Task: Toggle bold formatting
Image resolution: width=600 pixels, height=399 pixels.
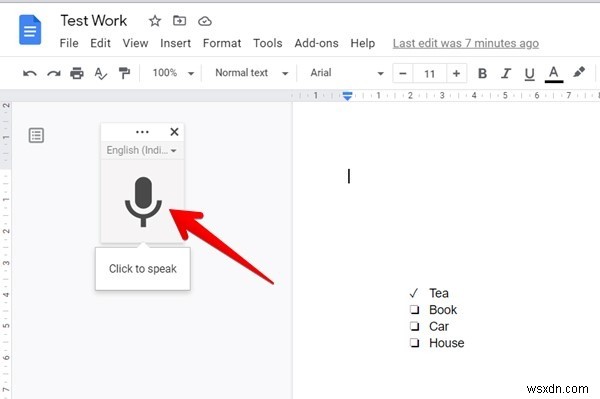Action: click(483, 73)
